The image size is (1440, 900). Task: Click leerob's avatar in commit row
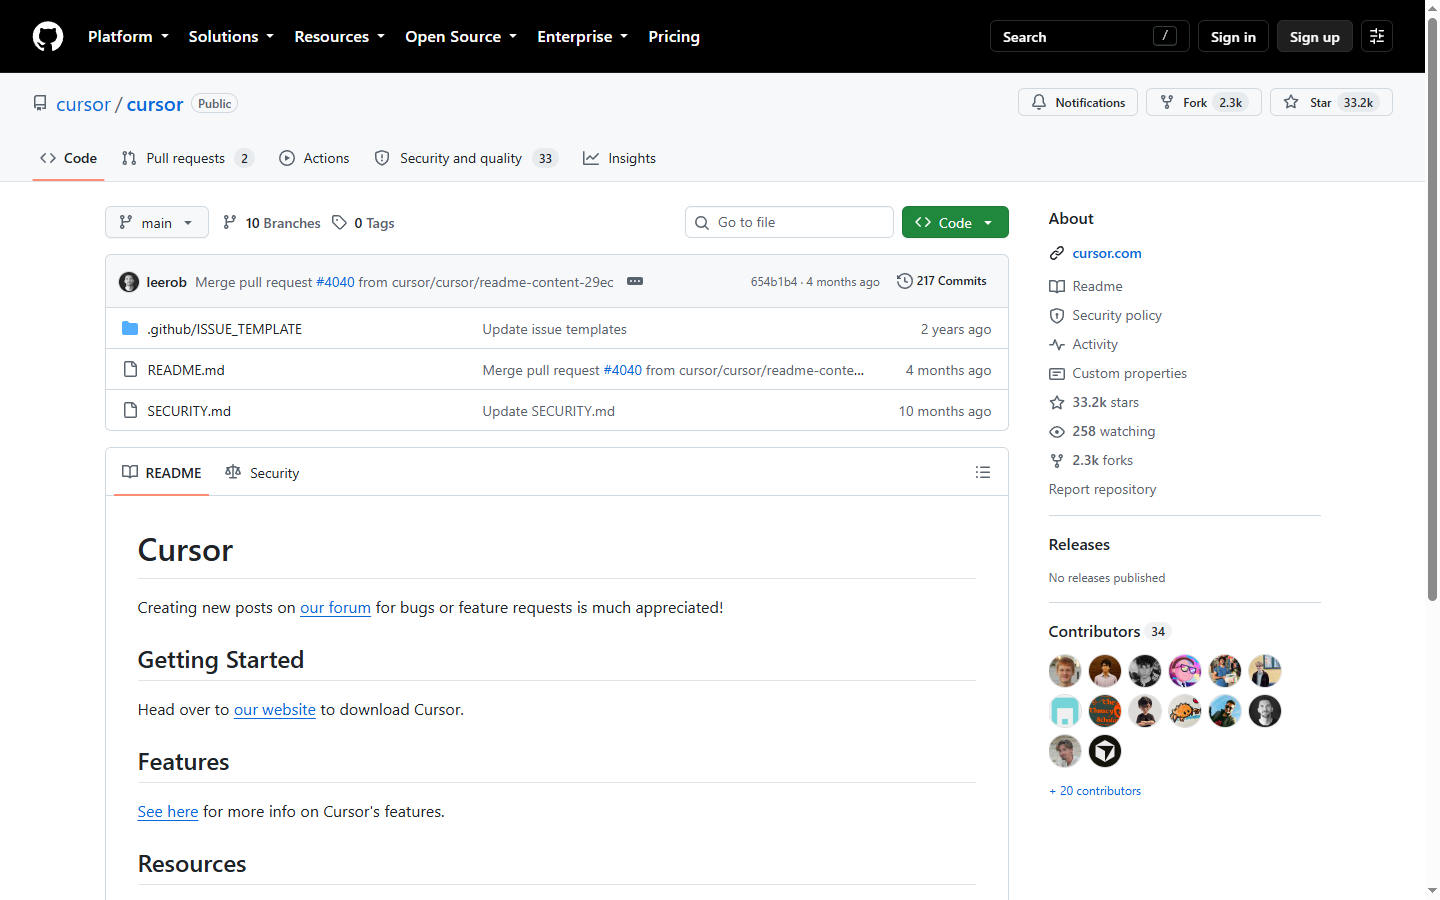tap(129, 282)
